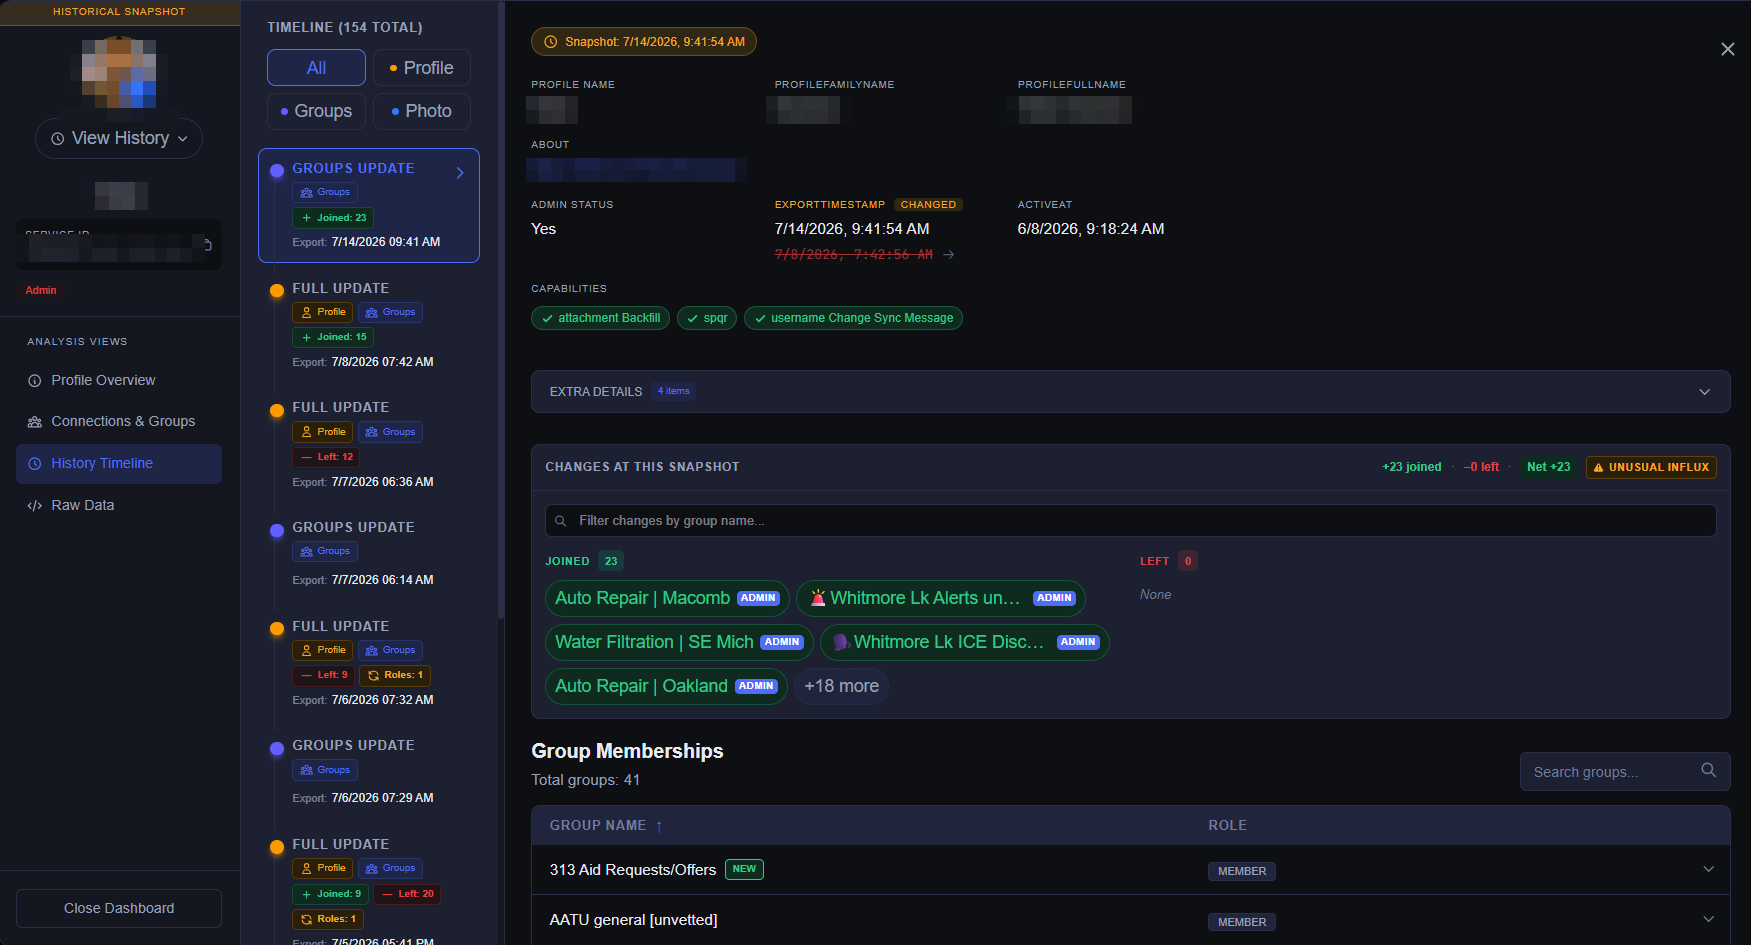The height and width of the screenshot is (945, 1751).
Task: Open Auto Repair | Oakland group chip
Action: (666, 686)
